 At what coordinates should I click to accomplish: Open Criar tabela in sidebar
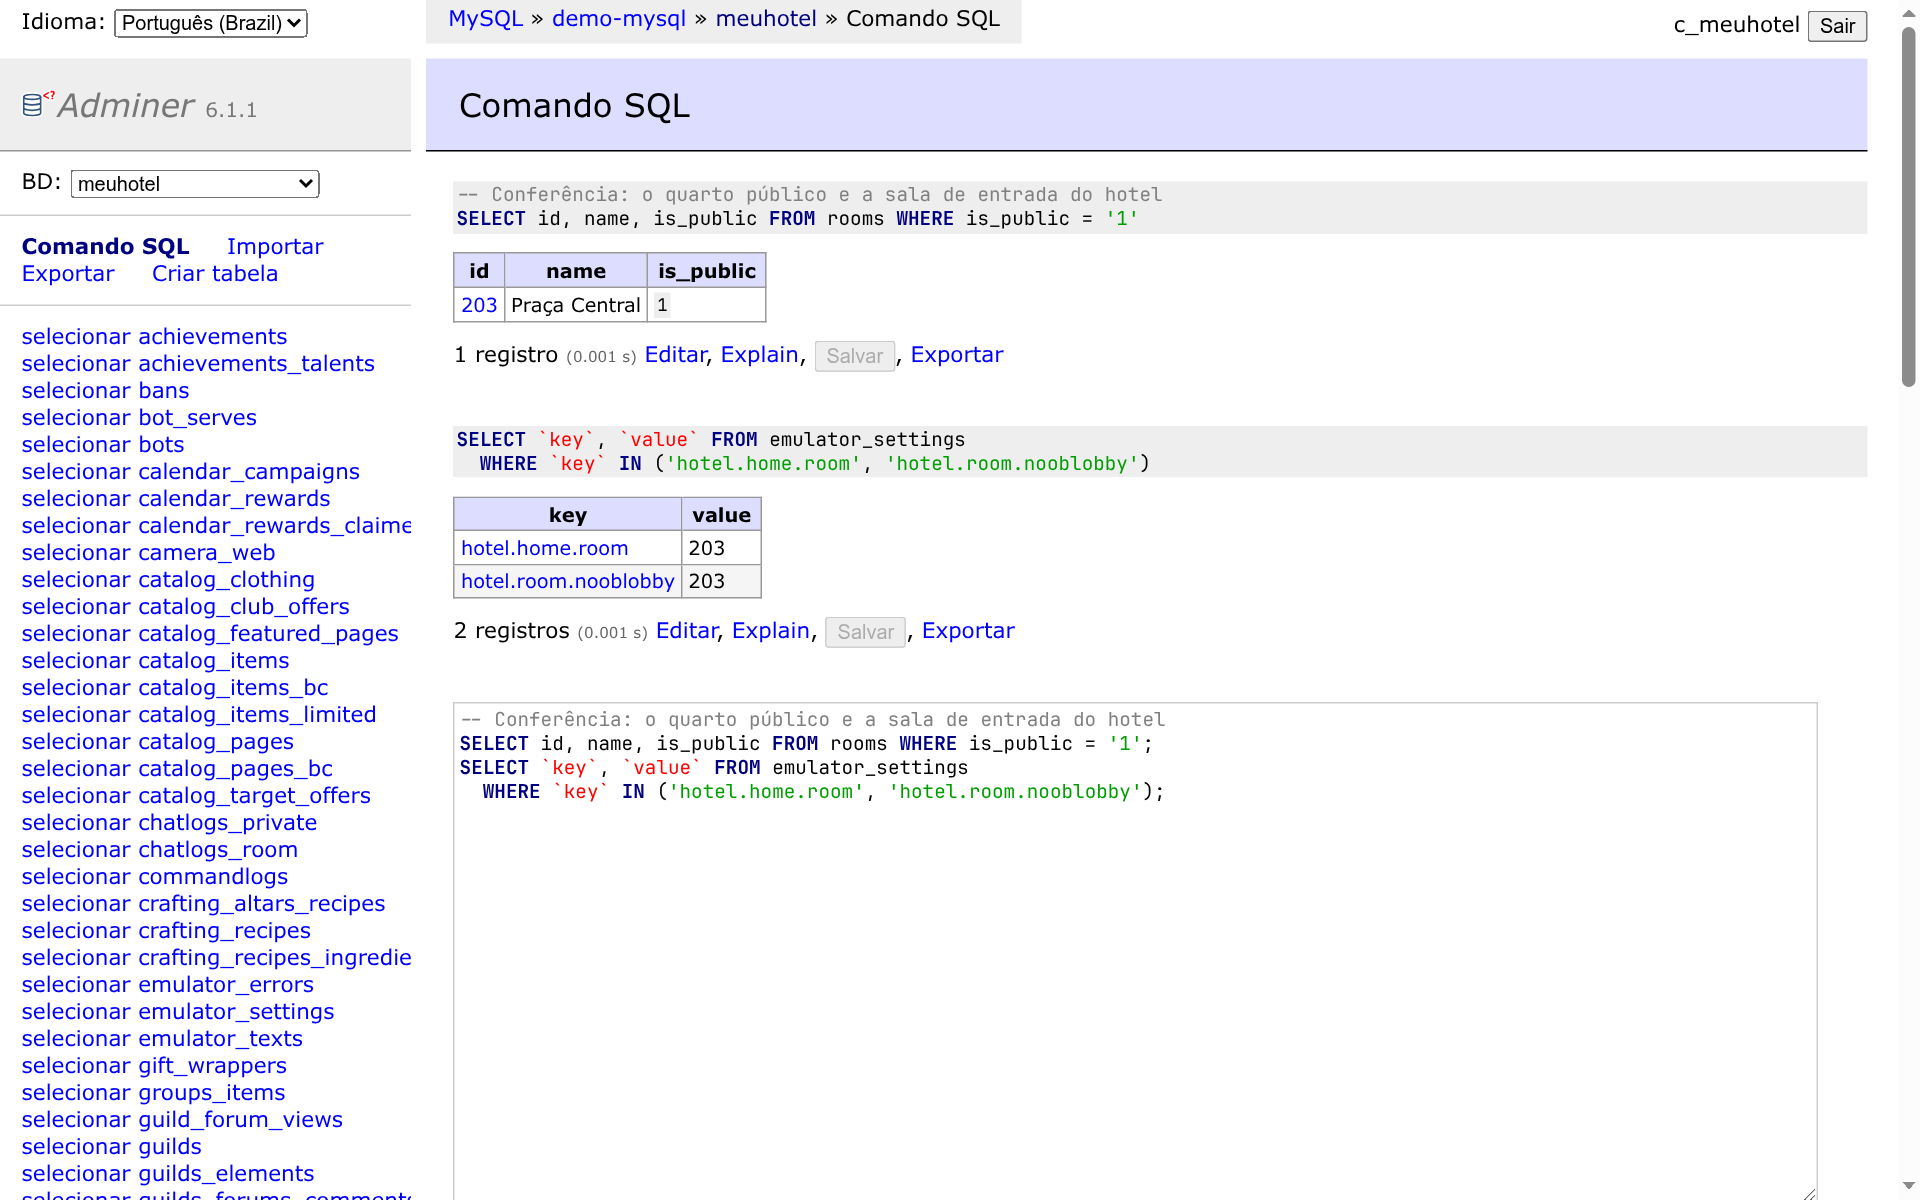pyautogui.click(x=215, y=274)
